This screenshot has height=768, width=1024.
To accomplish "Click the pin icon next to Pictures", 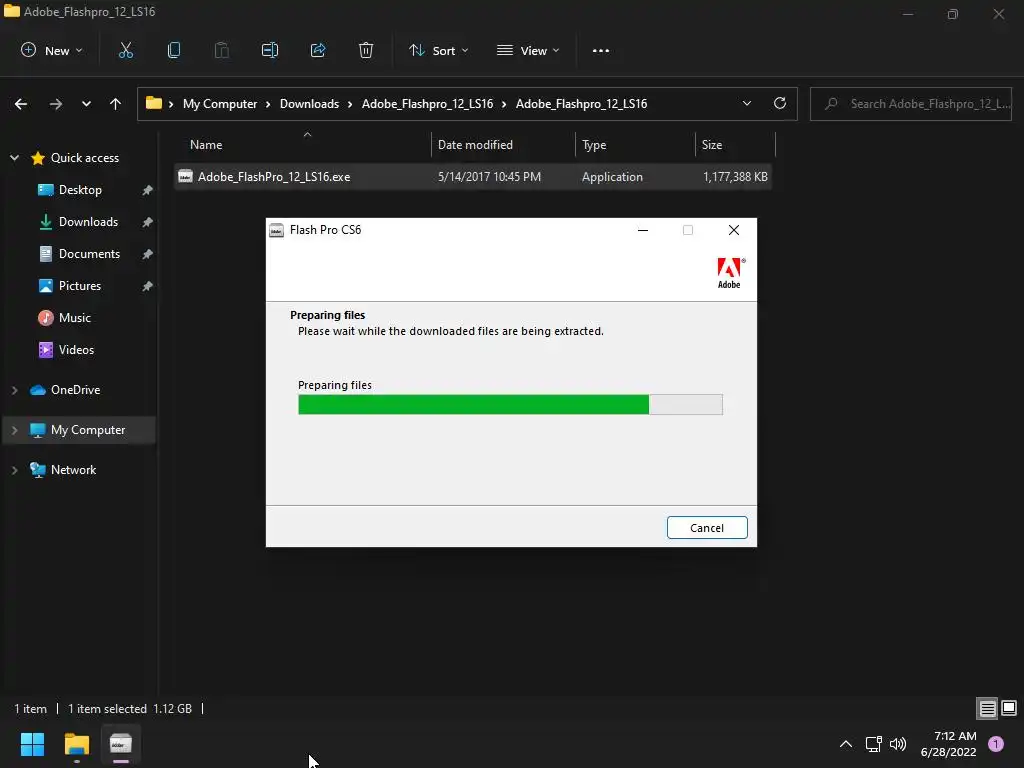I will click(x=148, y=286).
